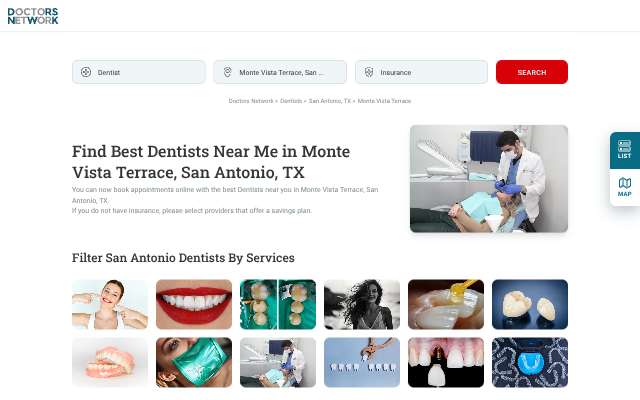
Task: Open Dentists breadcrumb link
Action: tap(291, 101)
